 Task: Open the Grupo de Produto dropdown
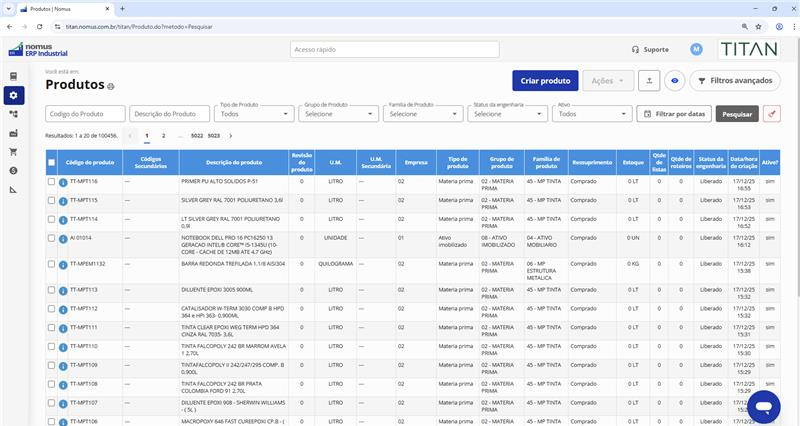coord(339,114)
